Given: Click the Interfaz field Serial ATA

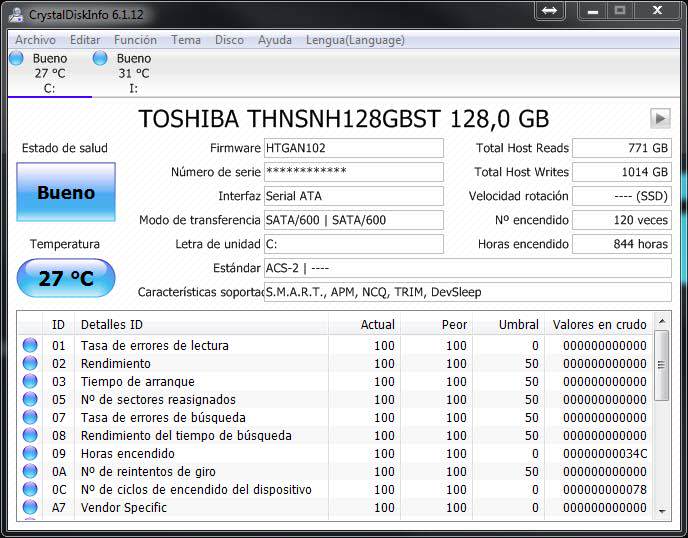Looking at the screenshot, I should coord(354,196).
